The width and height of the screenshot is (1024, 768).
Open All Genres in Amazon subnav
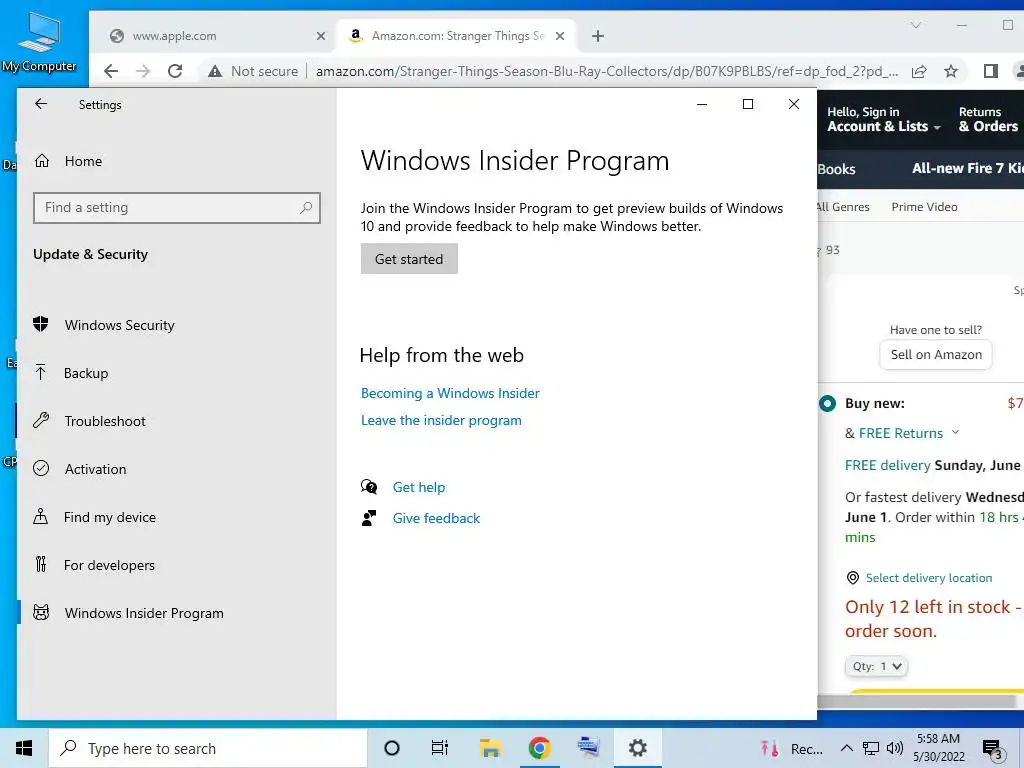(843, 207)
